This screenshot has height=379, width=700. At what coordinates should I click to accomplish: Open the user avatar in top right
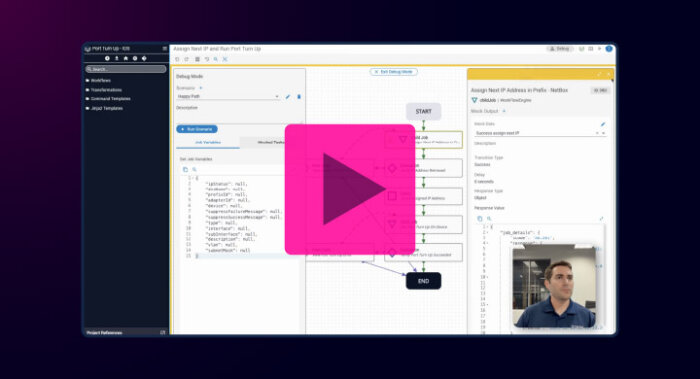(x=609, y=49)
